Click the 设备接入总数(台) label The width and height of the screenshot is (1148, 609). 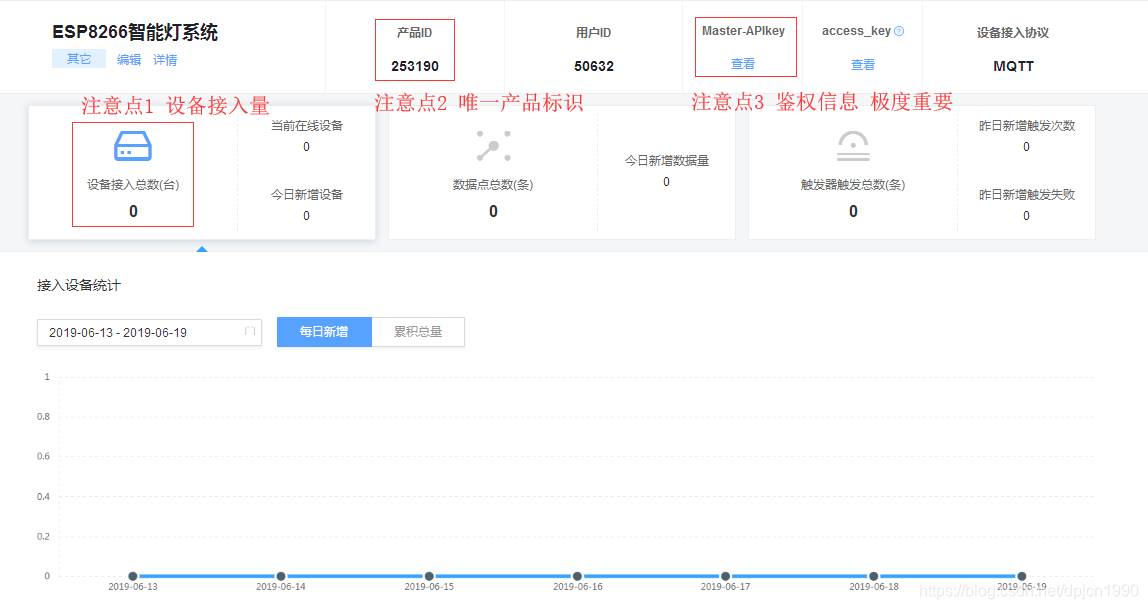(x=133, y=184)
